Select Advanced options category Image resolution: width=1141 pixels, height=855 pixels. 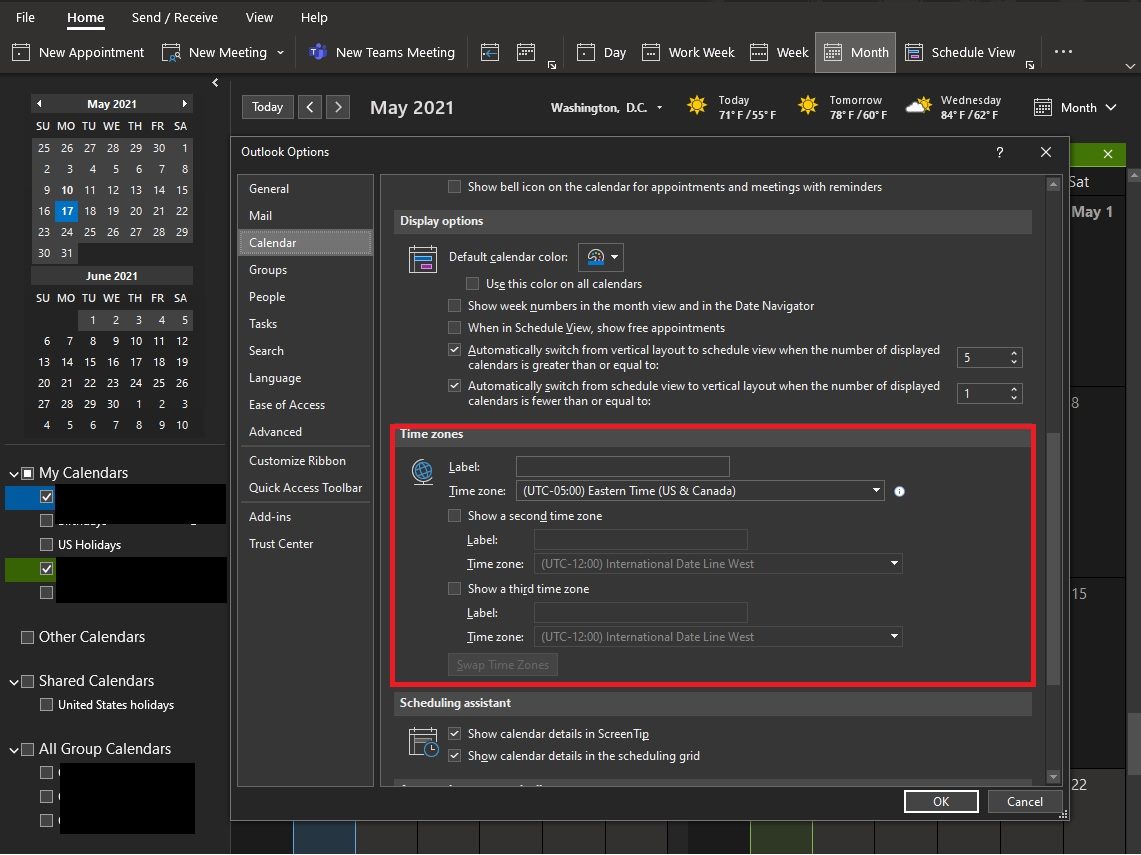click(305, 432)
